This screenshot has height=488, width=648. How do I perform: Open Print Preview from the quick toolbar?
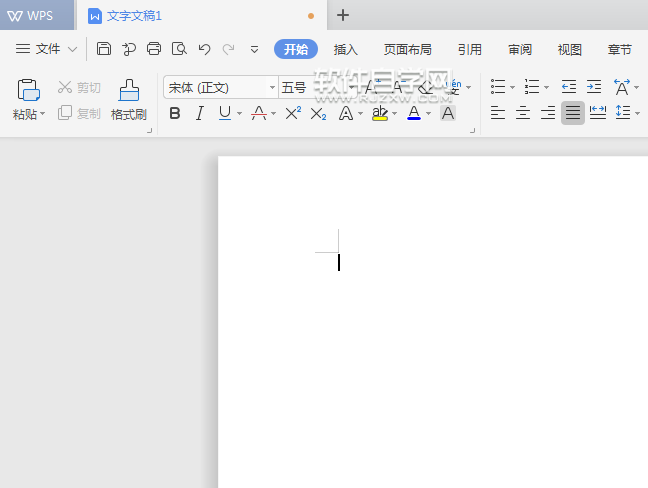click(x=179, y=49)
